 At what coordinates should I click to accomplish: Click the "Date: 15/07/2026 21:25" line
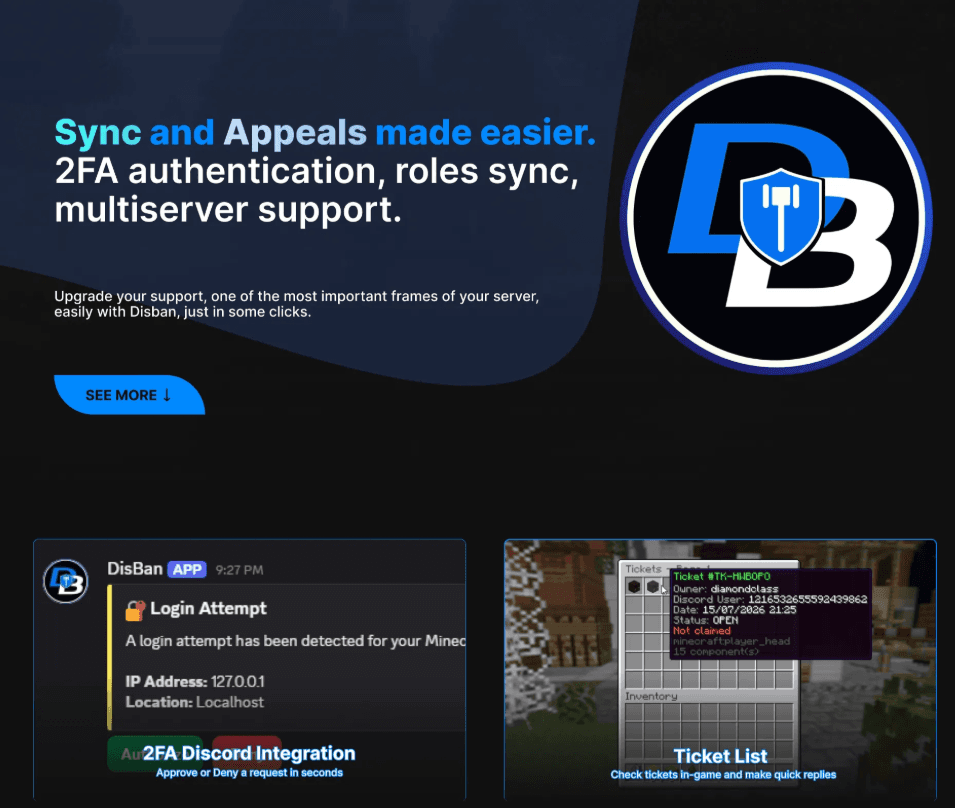point(735,610)
